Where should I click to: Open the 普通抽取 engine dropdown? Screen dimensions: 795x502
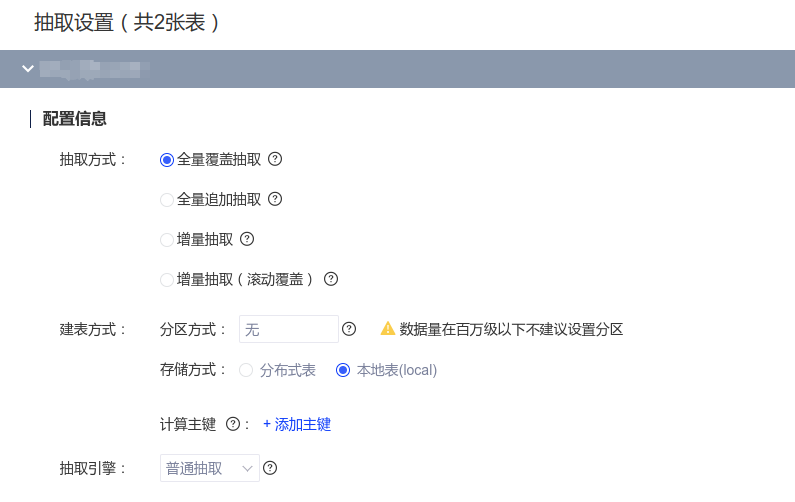[x=209, y=467]
